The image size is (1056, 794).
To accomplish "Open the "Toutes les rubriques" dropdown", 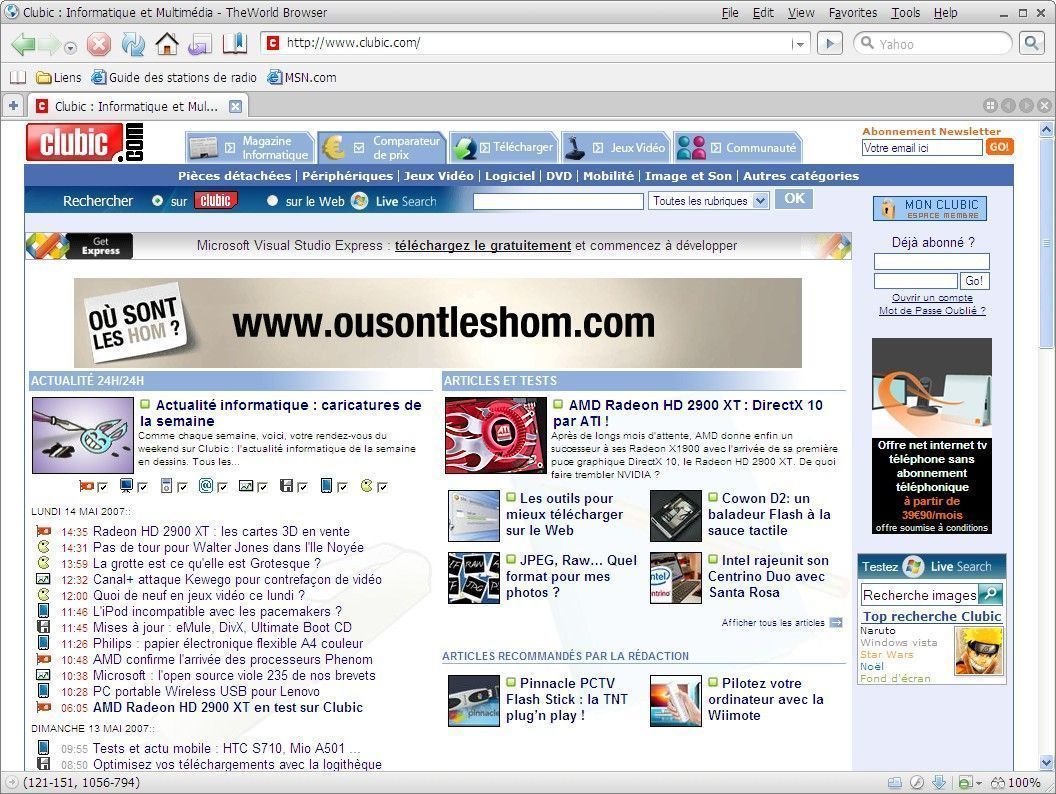I will (708, 201).
